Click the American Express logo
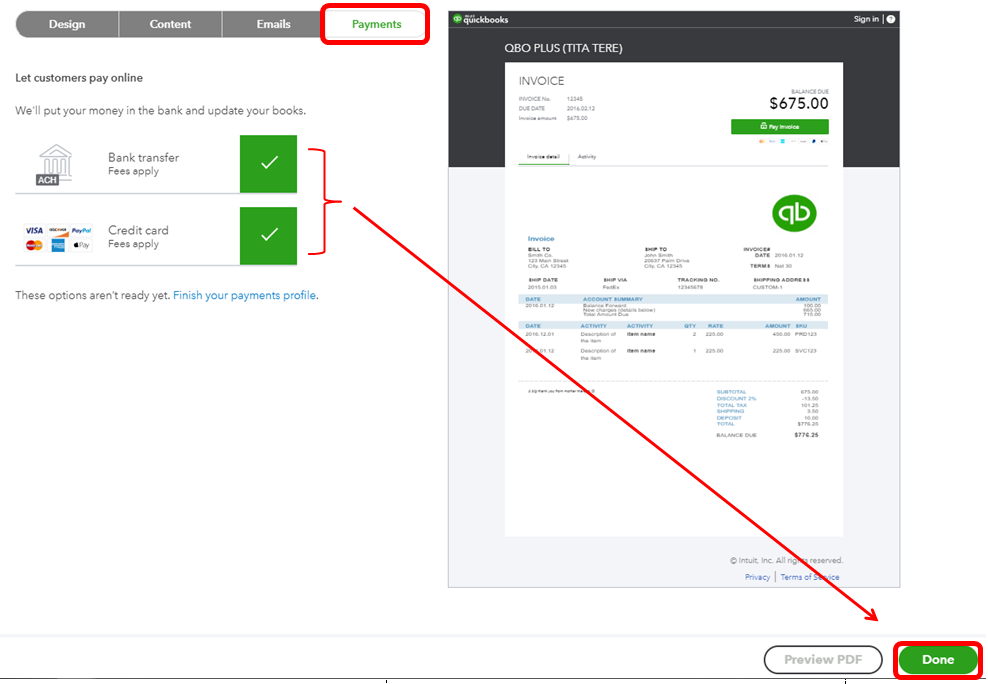This screenshot has width=988, height=684. coord(58,245)
